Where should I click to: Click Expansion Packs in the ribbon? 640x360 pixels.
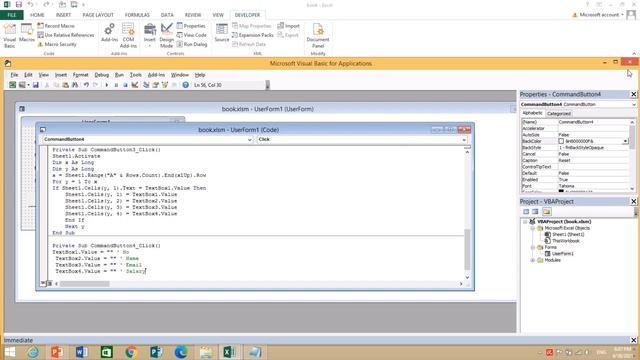click(x=252, y=35)
